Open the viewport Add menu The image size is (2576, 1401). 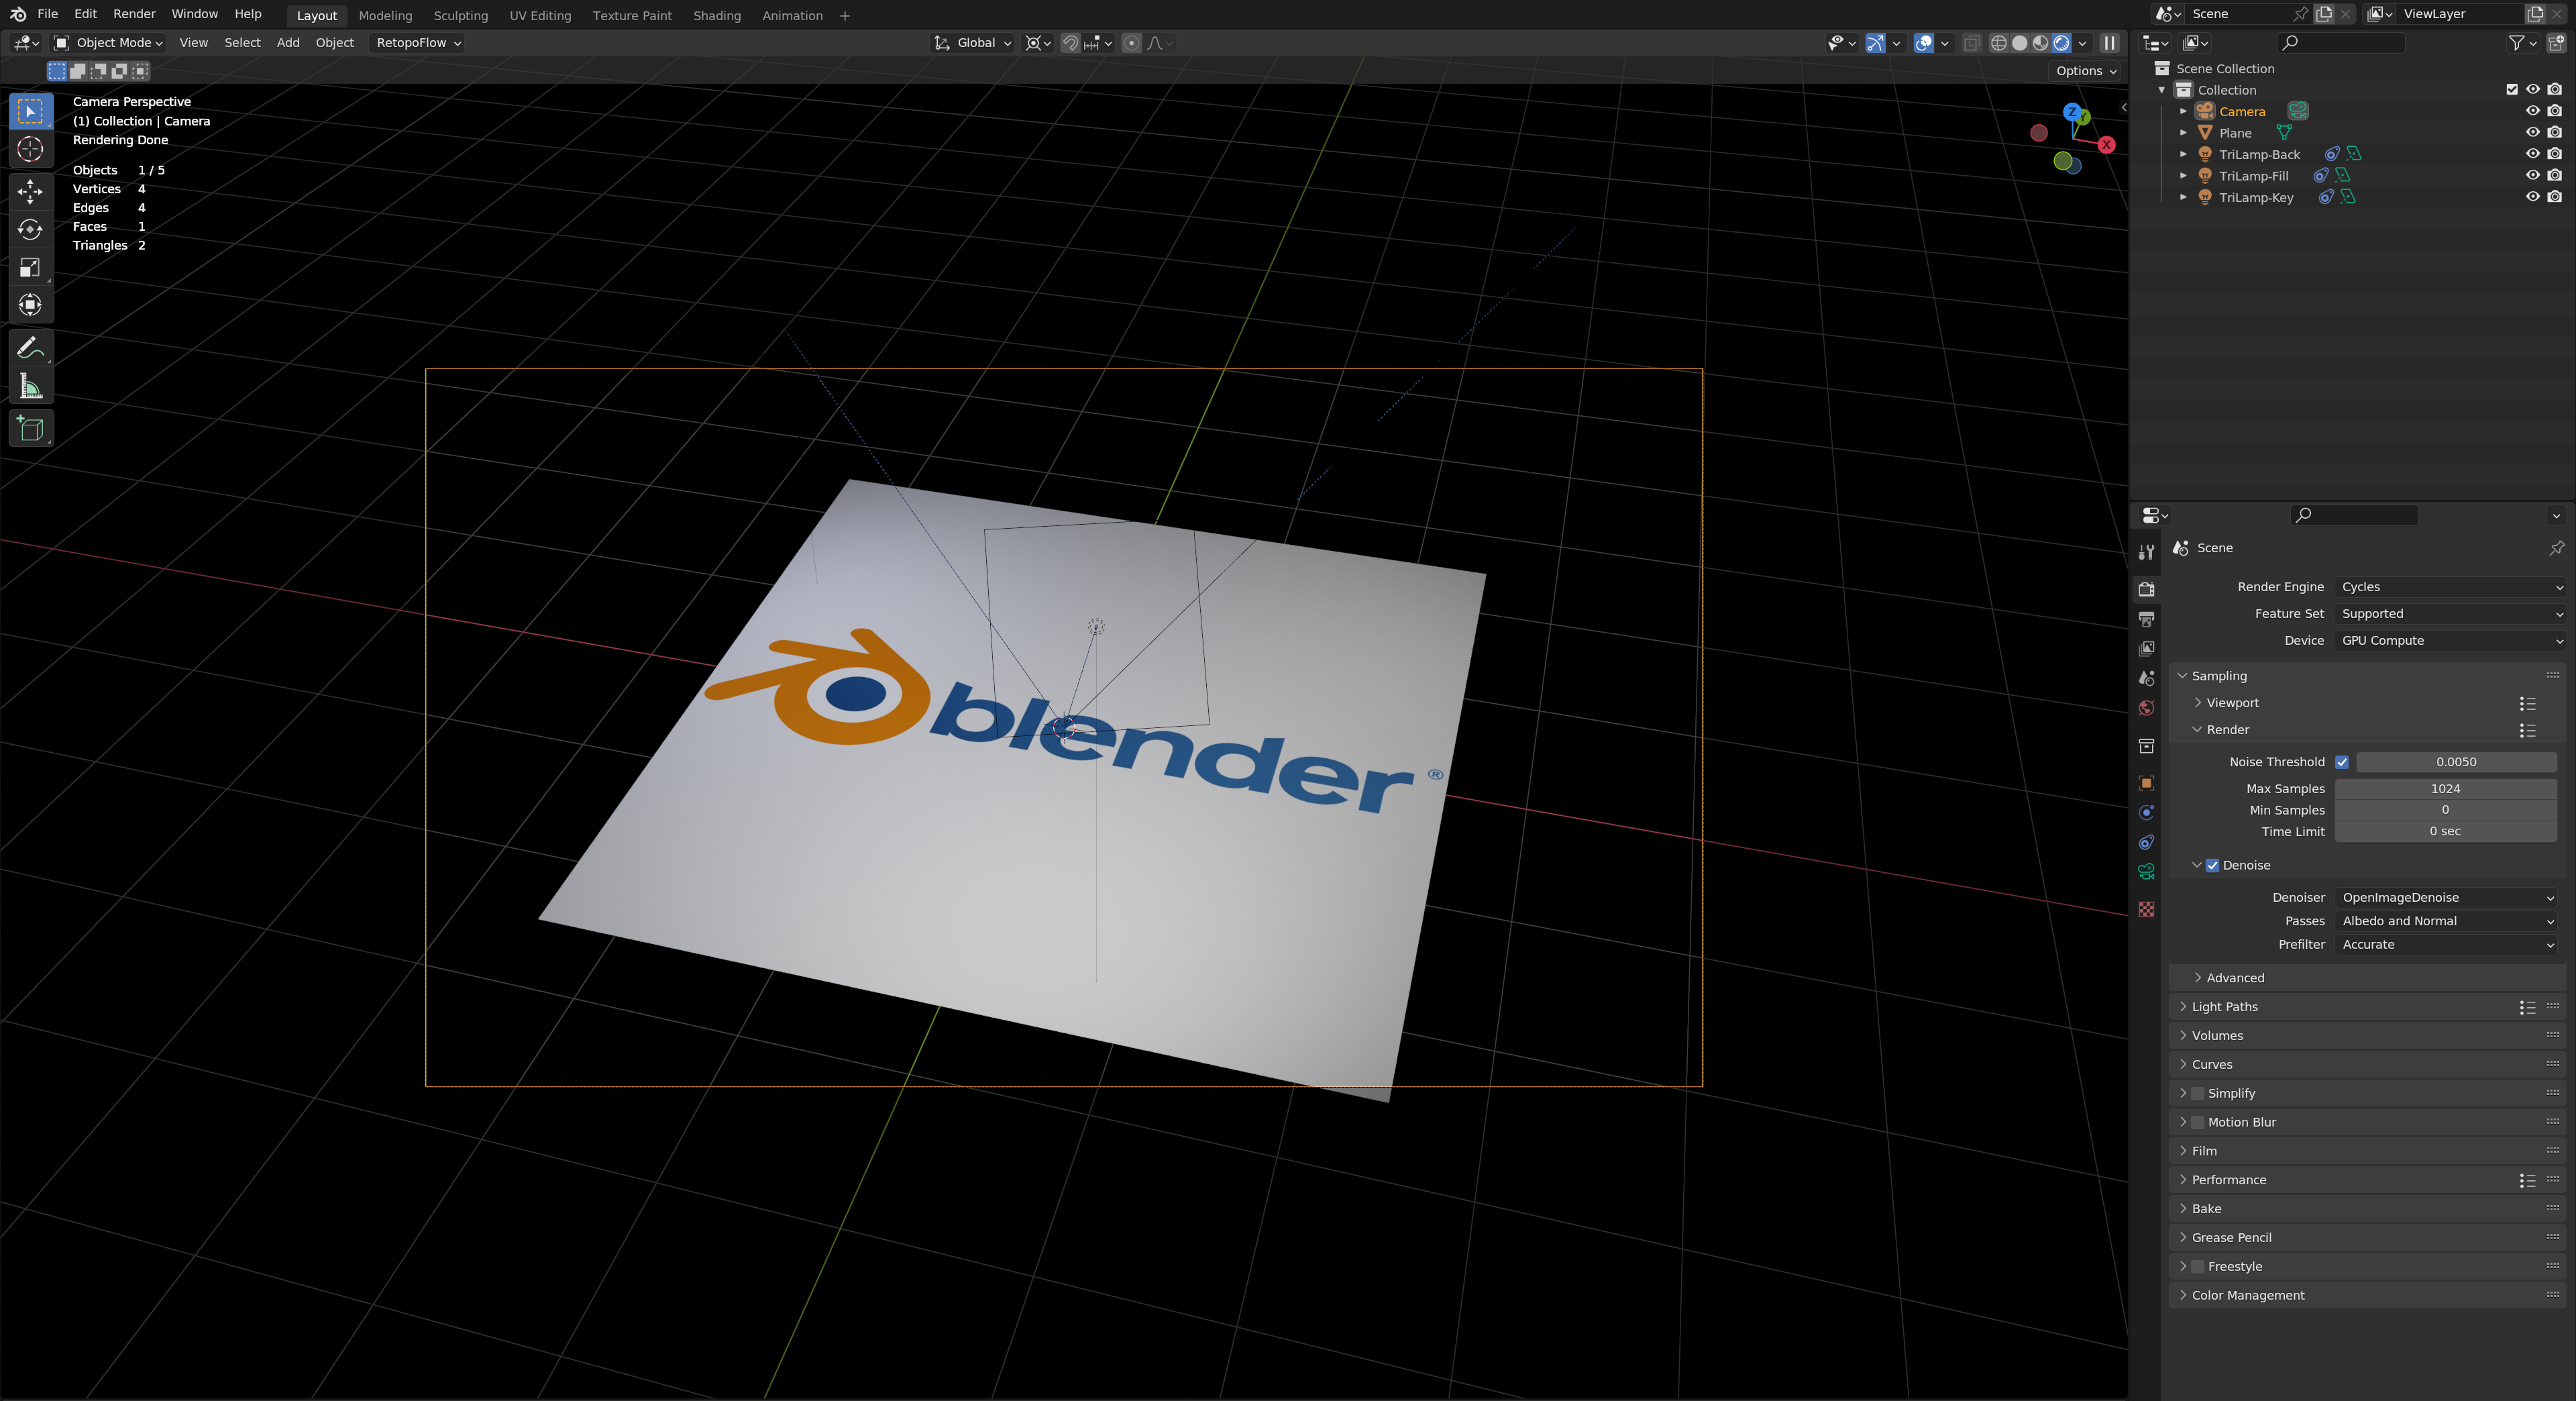pyautogui.click(x=288, y=43)
